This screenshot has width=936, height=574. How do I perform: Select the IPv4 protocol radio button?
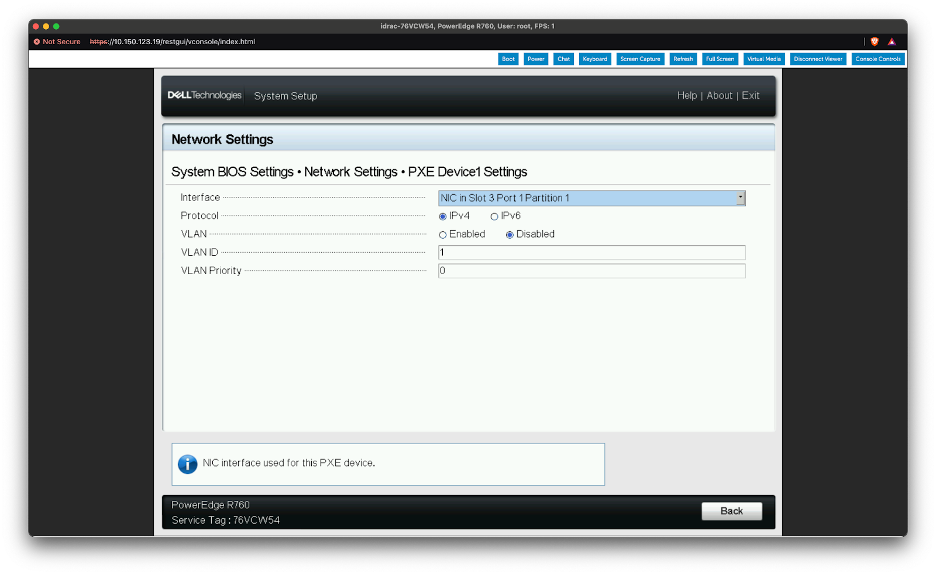[443, 216]
